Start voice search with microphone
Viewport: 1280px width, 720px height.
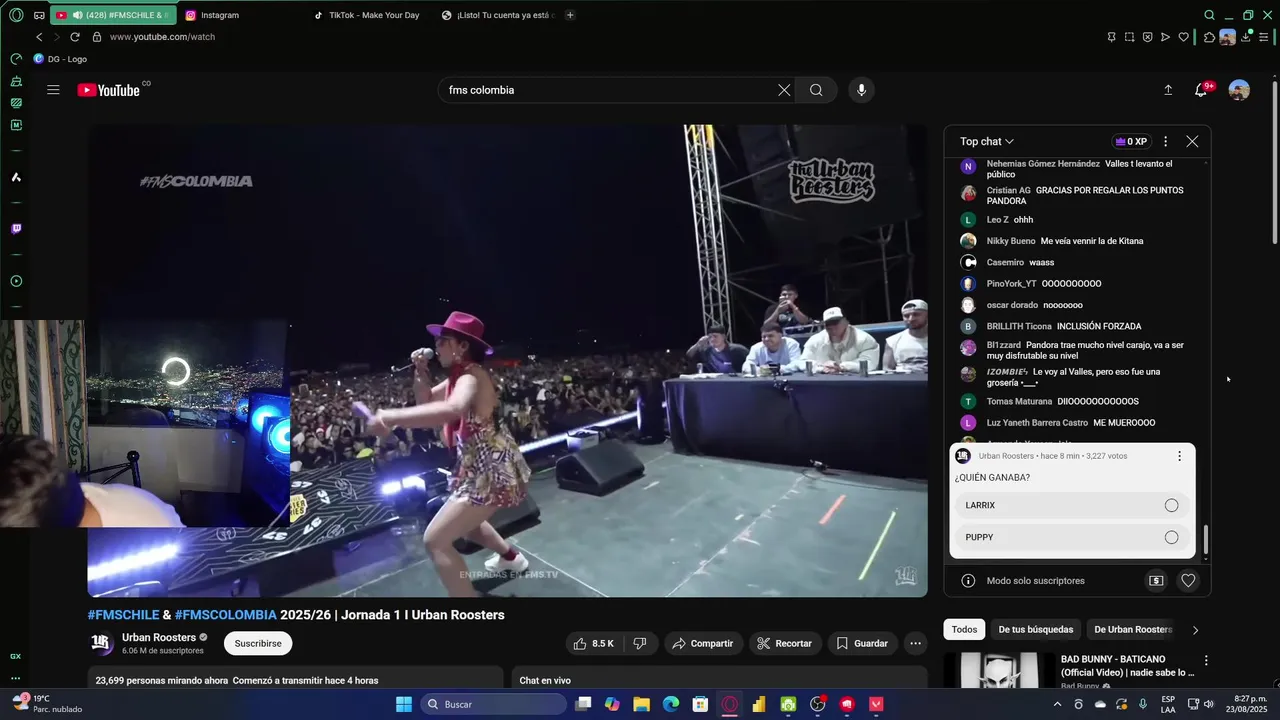pos(861,90)
